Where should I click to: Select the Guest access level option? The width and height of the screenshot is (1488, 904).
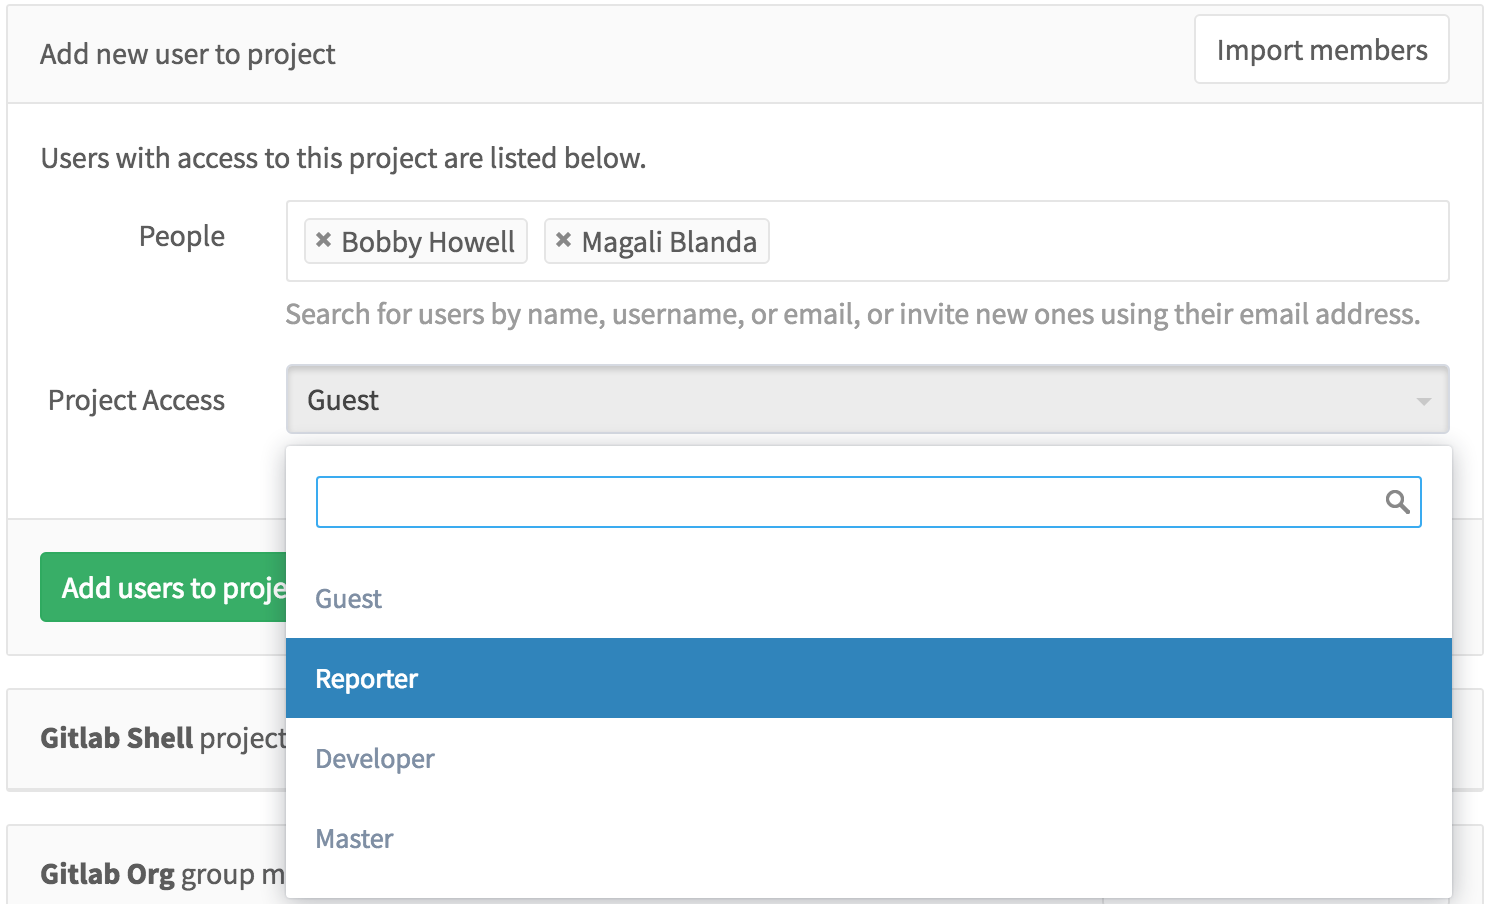(349, 599)
